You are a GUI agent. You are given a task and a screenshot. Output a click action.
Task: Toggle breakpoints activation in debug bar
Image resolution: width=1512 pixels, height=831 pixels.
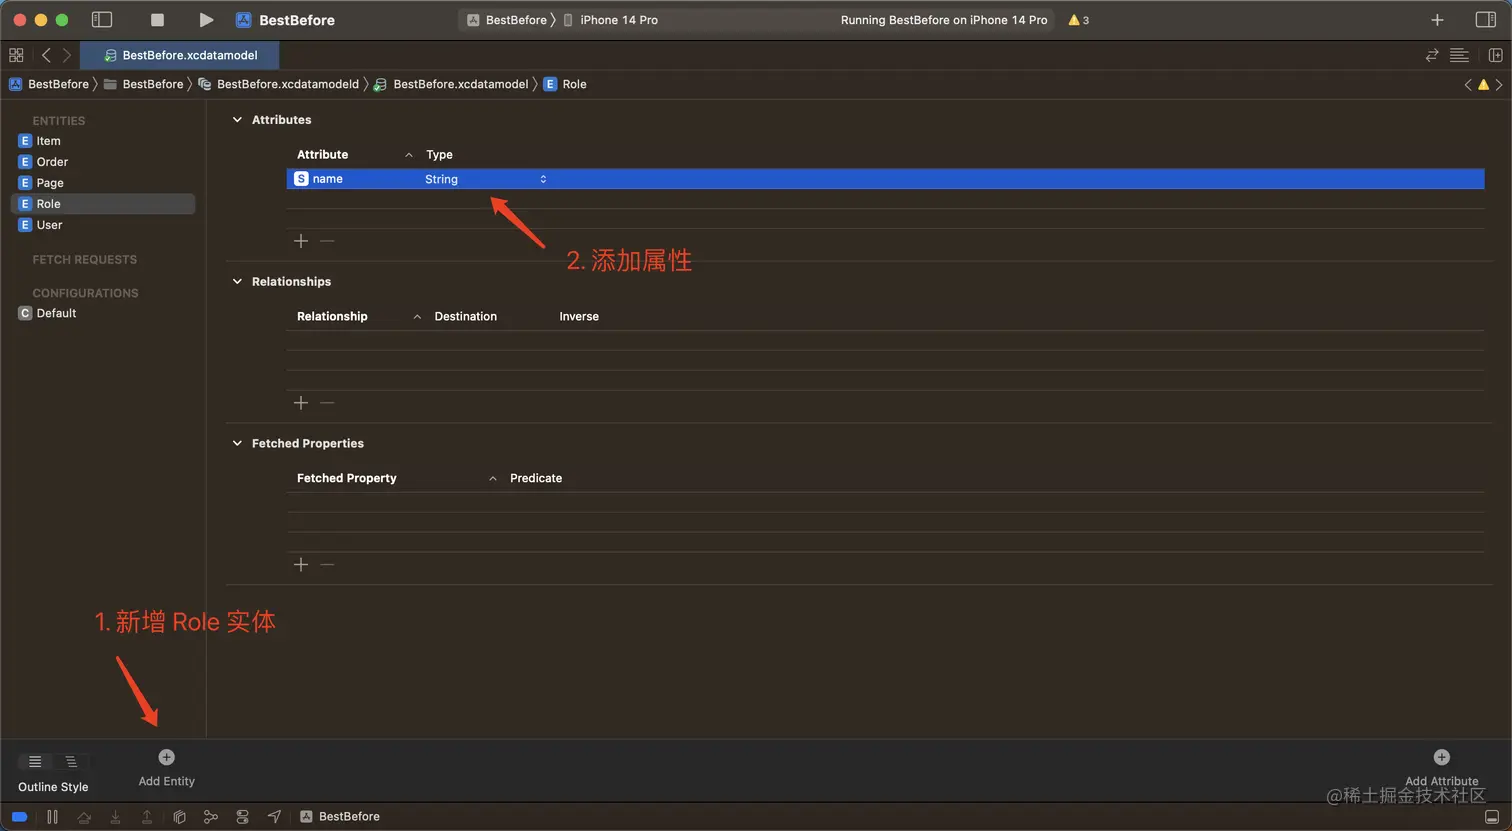click(19, 817)
